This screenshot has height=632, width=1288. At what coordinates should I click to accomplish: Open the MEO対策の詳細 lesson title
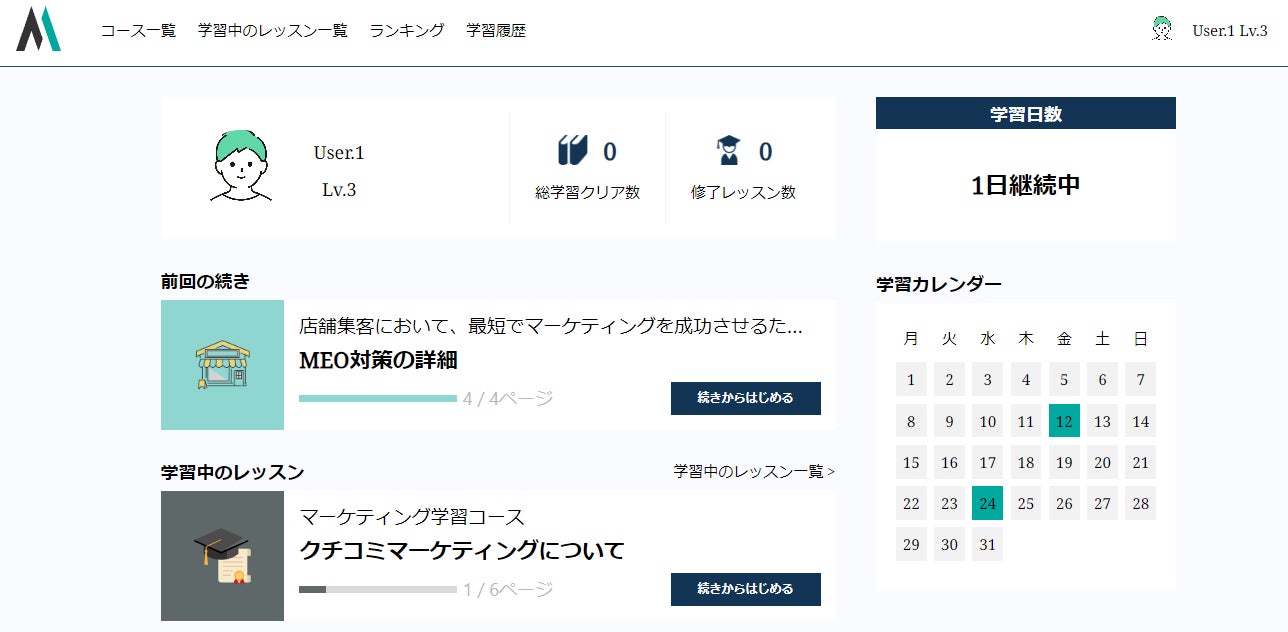pyautogui.click(x=378, y=361)
